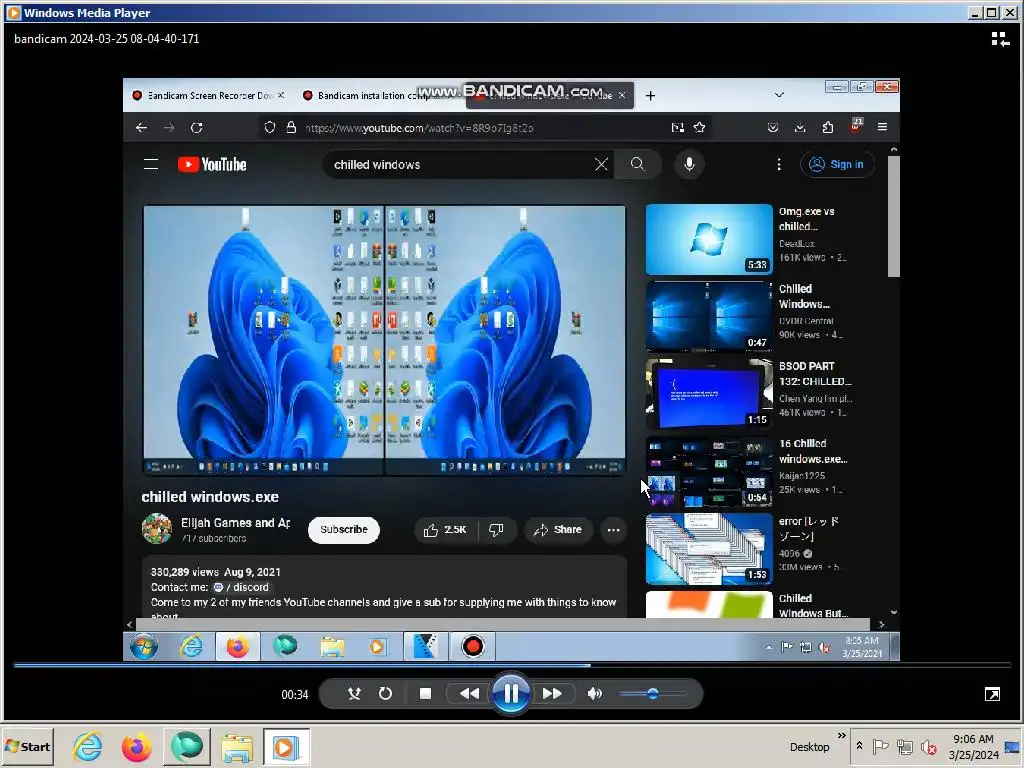
Task: Open Firefox extensions puzzle icon
Action: 827,128
